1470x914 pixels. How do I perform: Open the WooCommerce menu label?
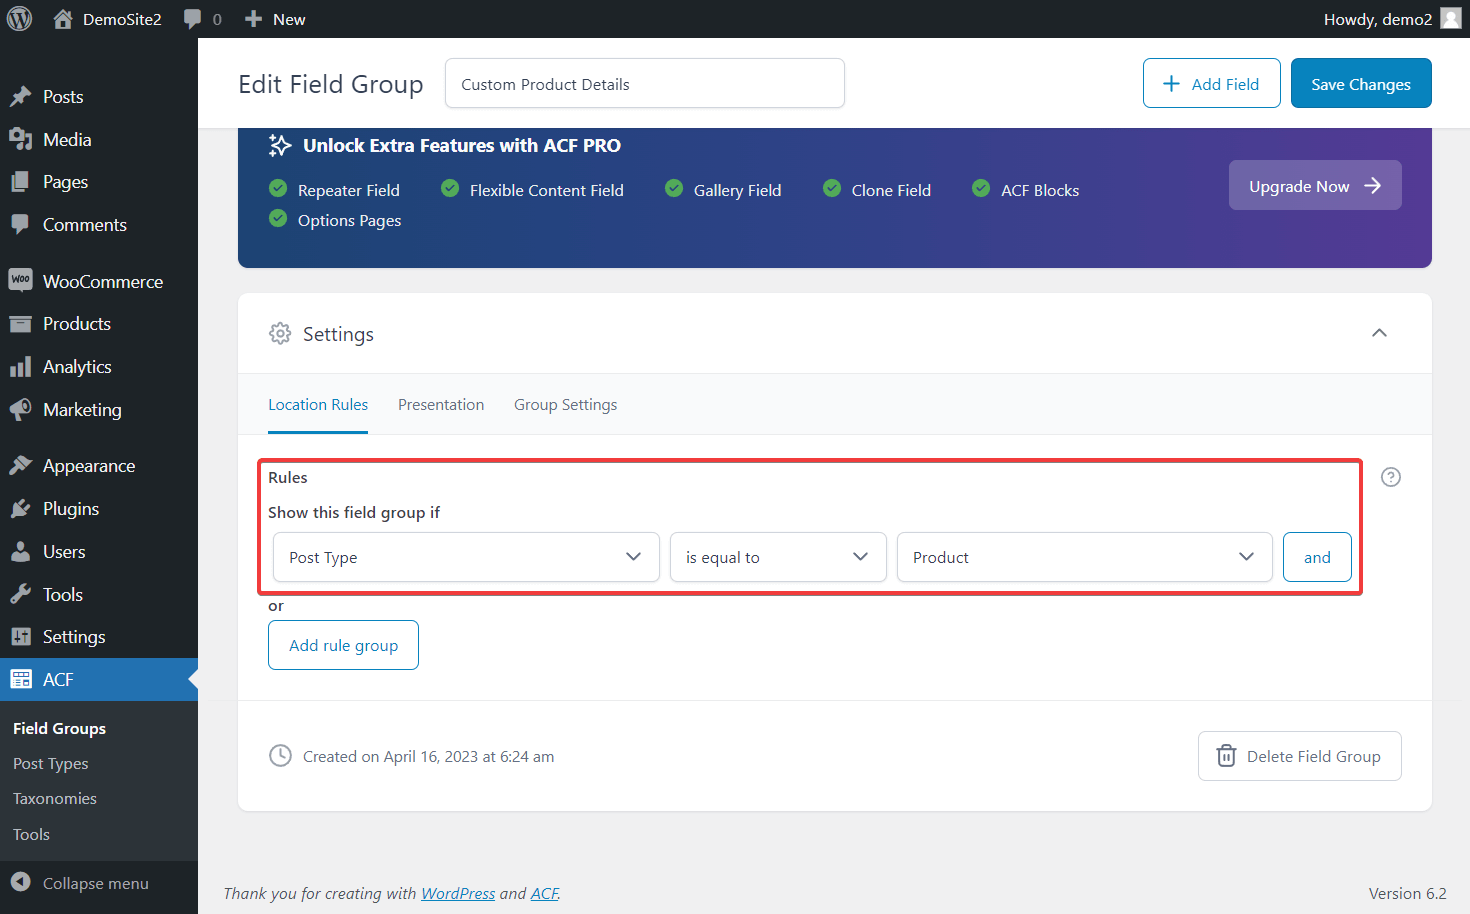(103, 282)
